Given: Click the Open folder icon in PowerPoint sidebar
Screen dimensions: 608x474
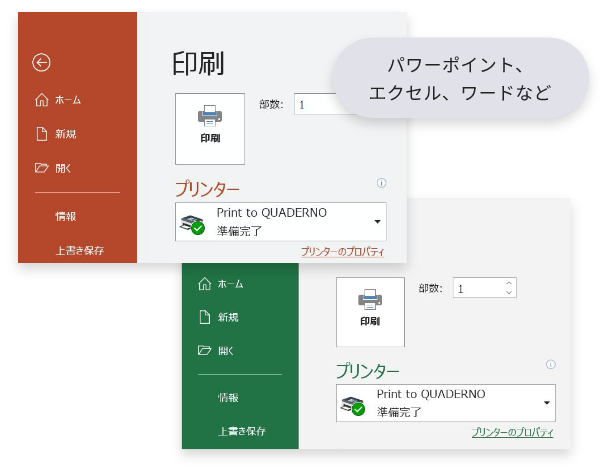Looking at the screenshot, I should click(41, 168).
